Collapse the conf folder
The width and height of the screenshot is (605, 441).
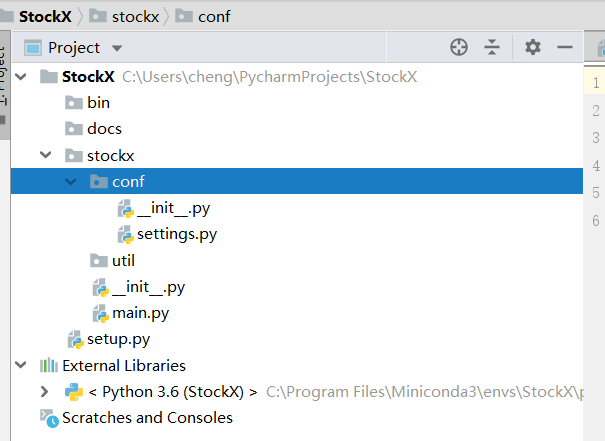(x=70, y=182)
